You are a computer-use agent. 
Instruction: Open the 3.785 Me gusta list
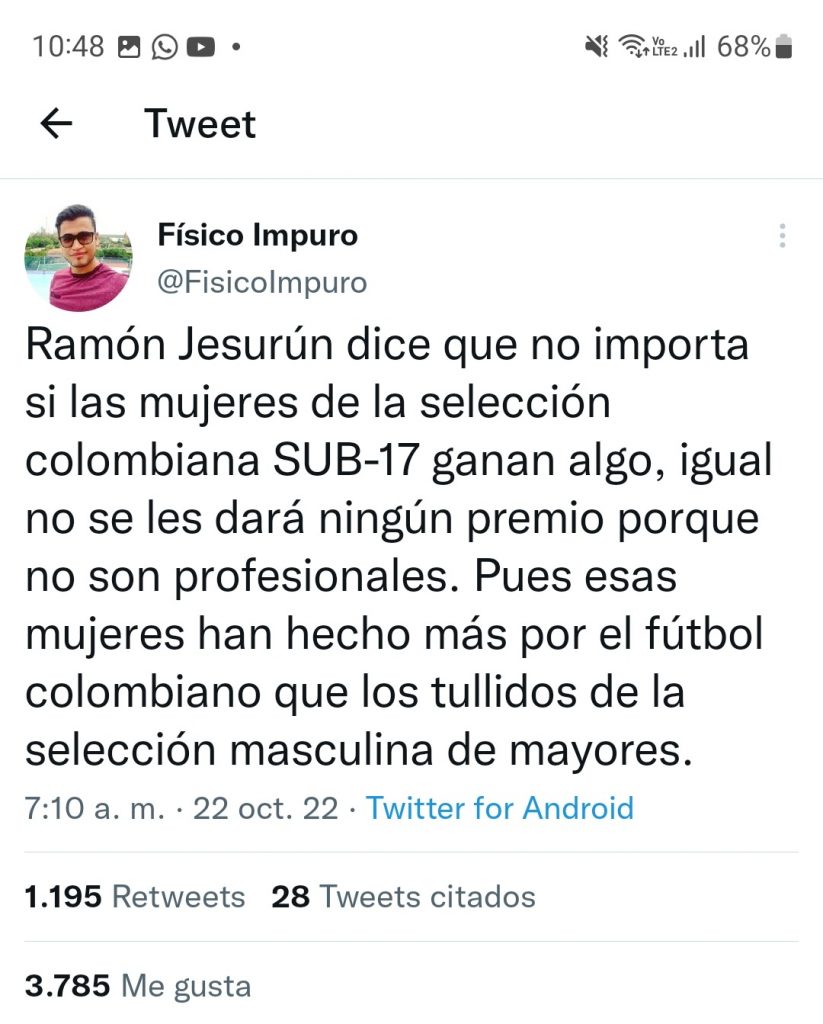(138, 987)
